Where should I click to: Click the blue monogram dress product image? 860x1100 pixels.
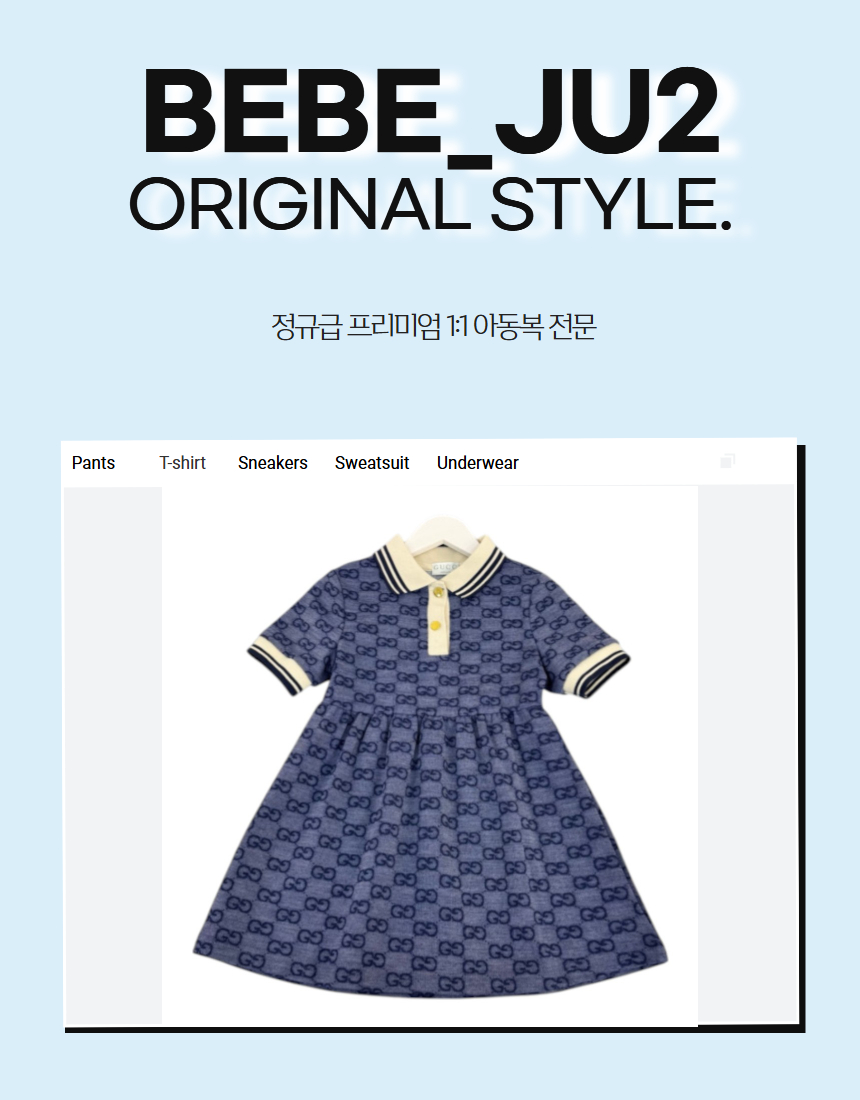tap(430, 756)
